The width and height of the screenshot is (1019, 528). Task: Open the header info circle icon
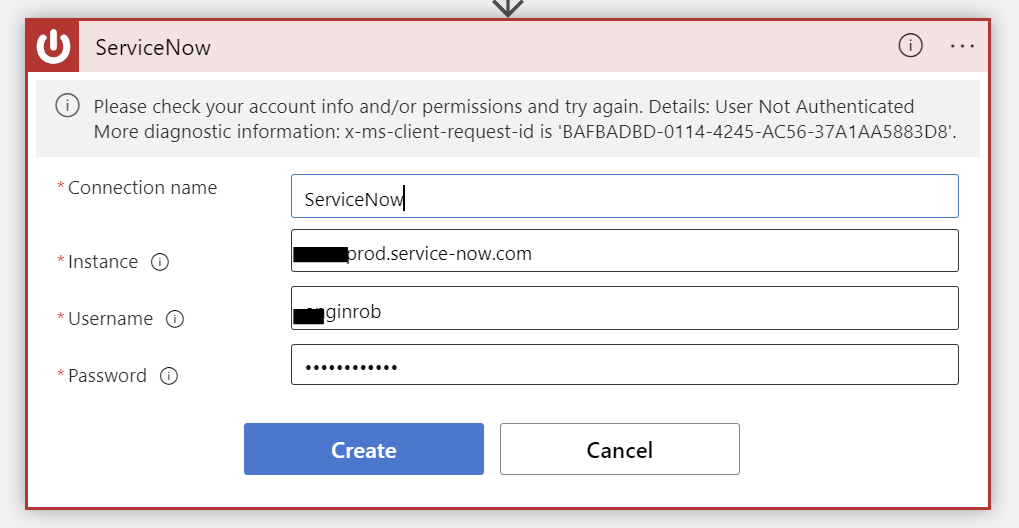910,46
